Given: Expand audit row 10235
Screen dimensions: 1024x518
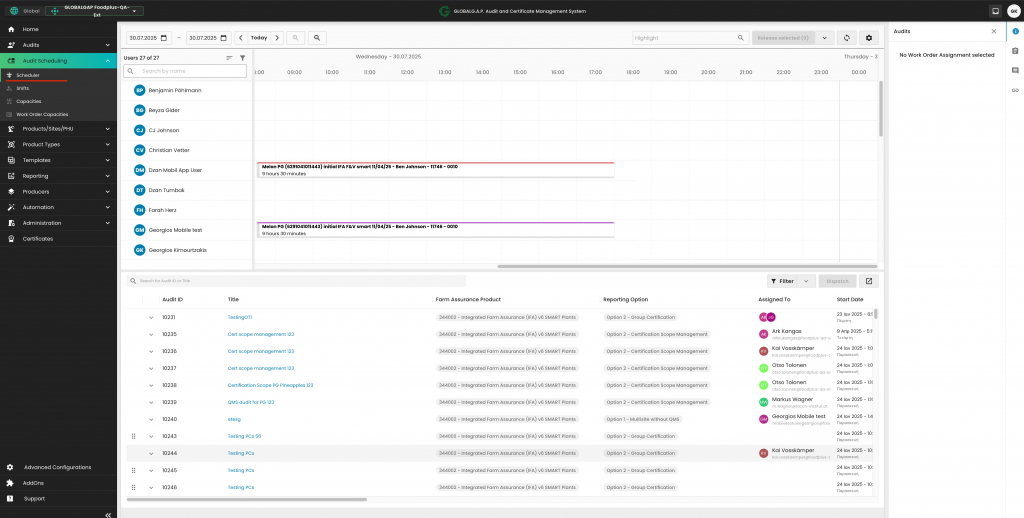Looking at the screenshot, I should 151,334.
